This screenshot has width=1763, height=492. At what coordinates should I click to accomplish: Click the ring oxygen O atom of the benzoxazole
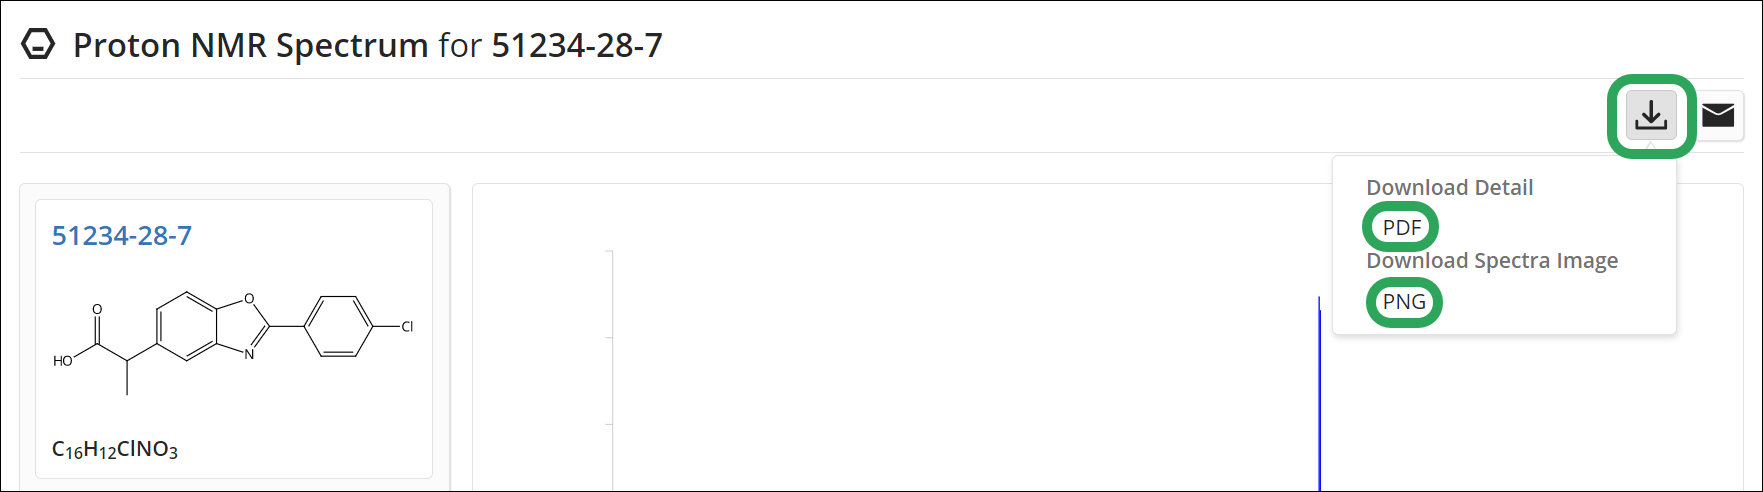249,298
